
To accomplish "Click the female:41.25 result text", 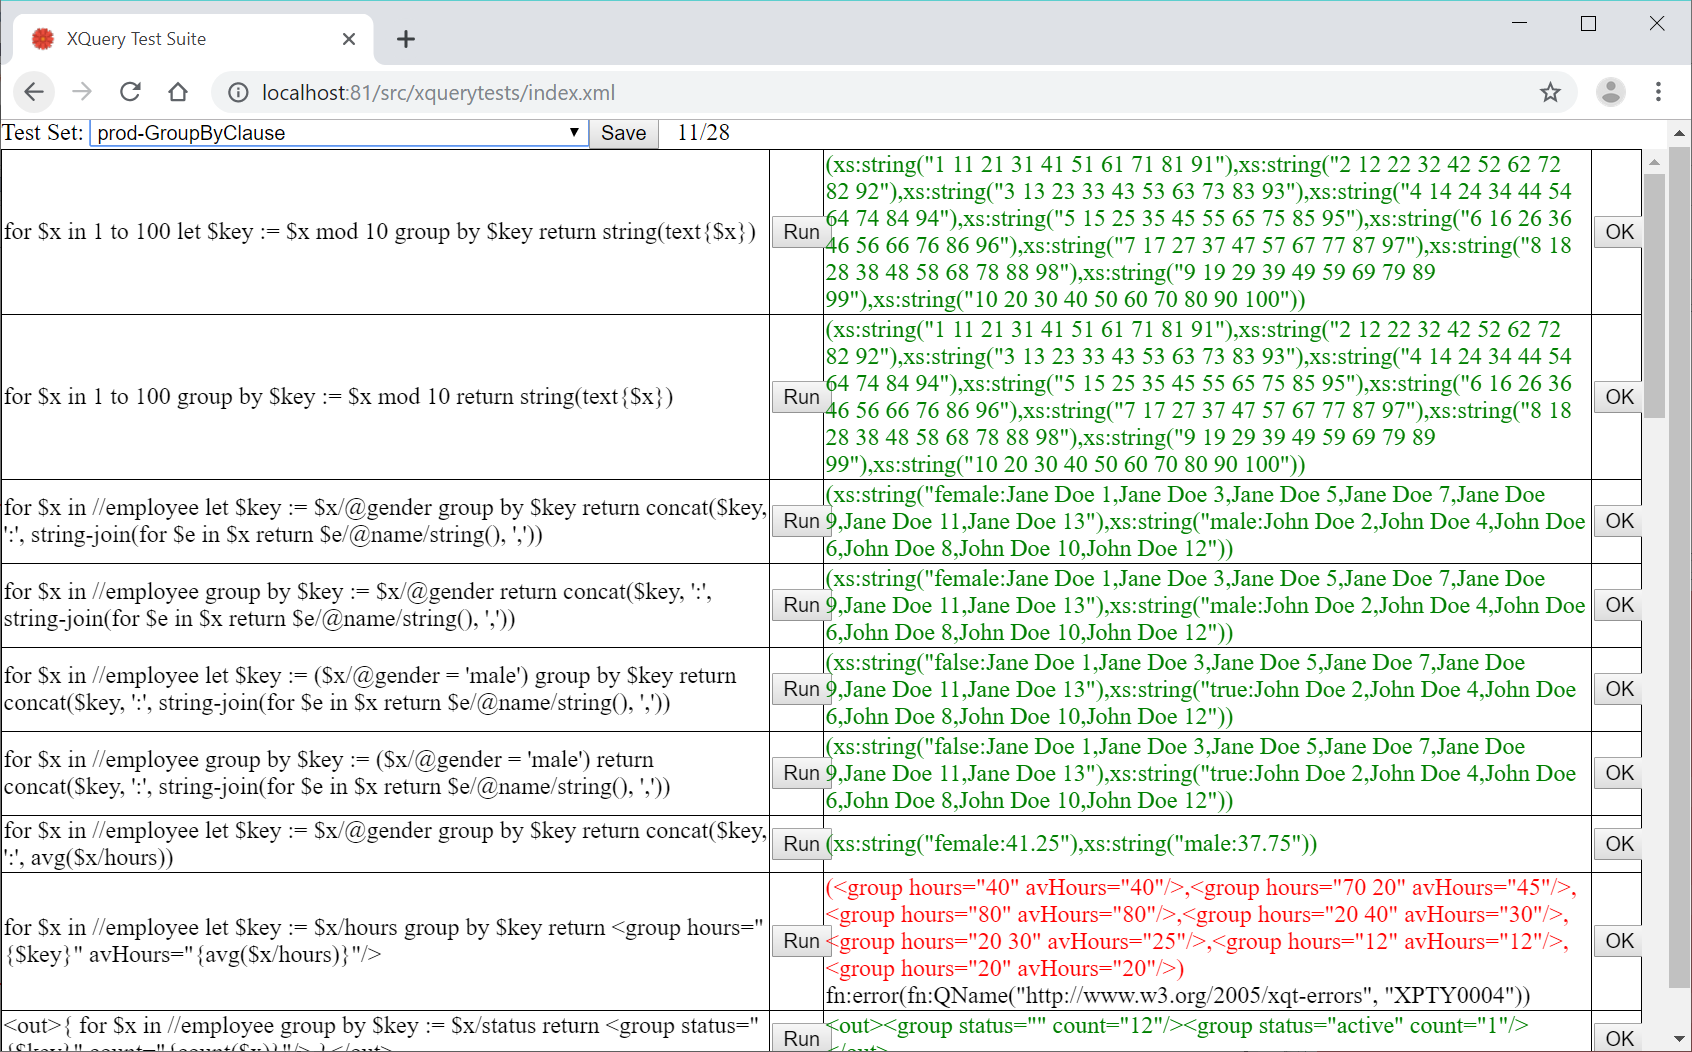I will [1071, 844].
